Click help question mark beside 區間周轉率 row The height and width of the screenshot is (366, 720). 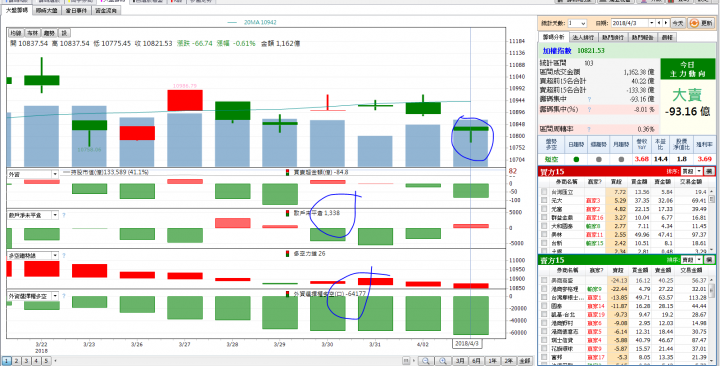(589, 130)
